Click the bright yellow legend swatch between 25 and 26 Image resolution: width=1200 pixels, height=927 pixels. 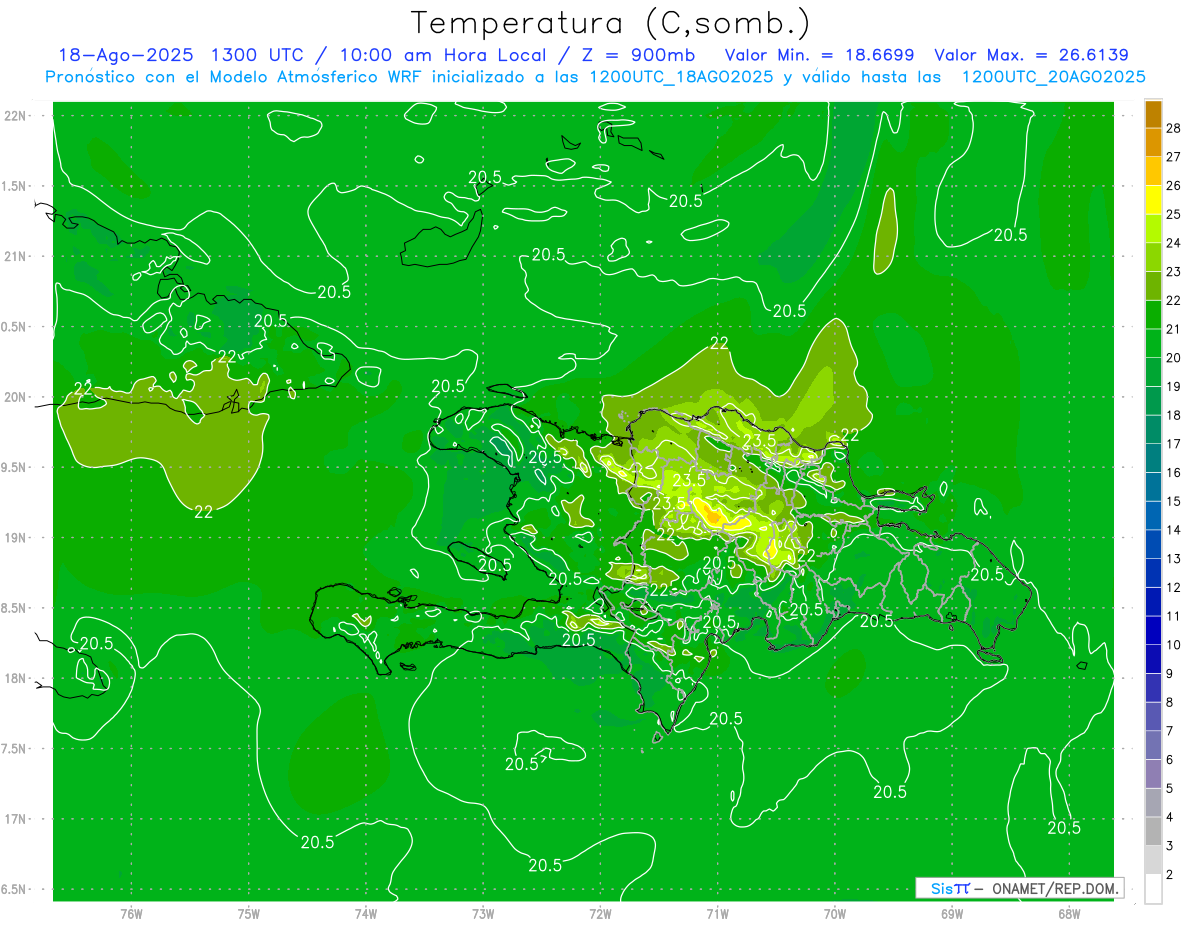[x=1153, y=200]
